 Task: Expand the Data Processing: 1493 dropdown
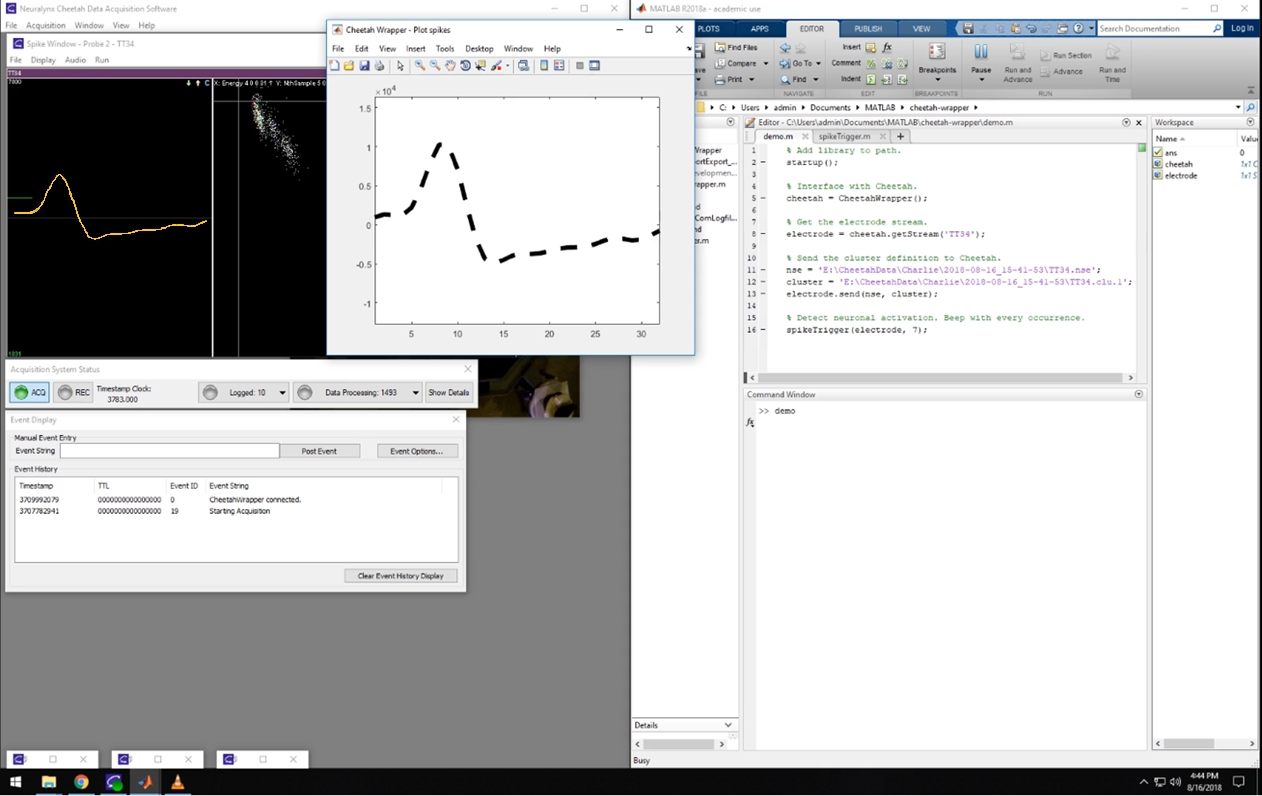pyautogui.click(x=416, y=393)
